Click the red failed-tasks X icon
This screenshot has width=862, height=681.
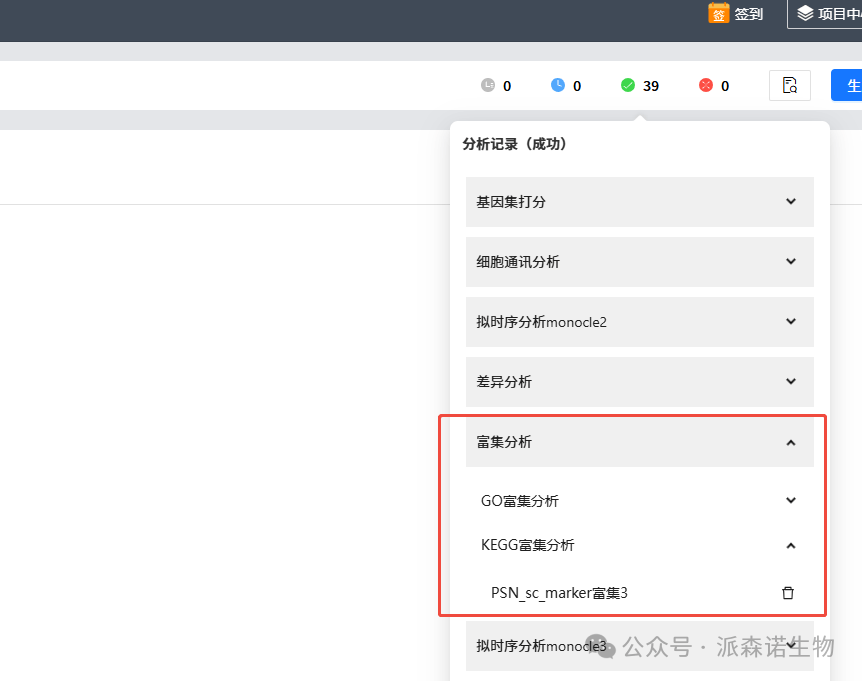coord(706,85)
